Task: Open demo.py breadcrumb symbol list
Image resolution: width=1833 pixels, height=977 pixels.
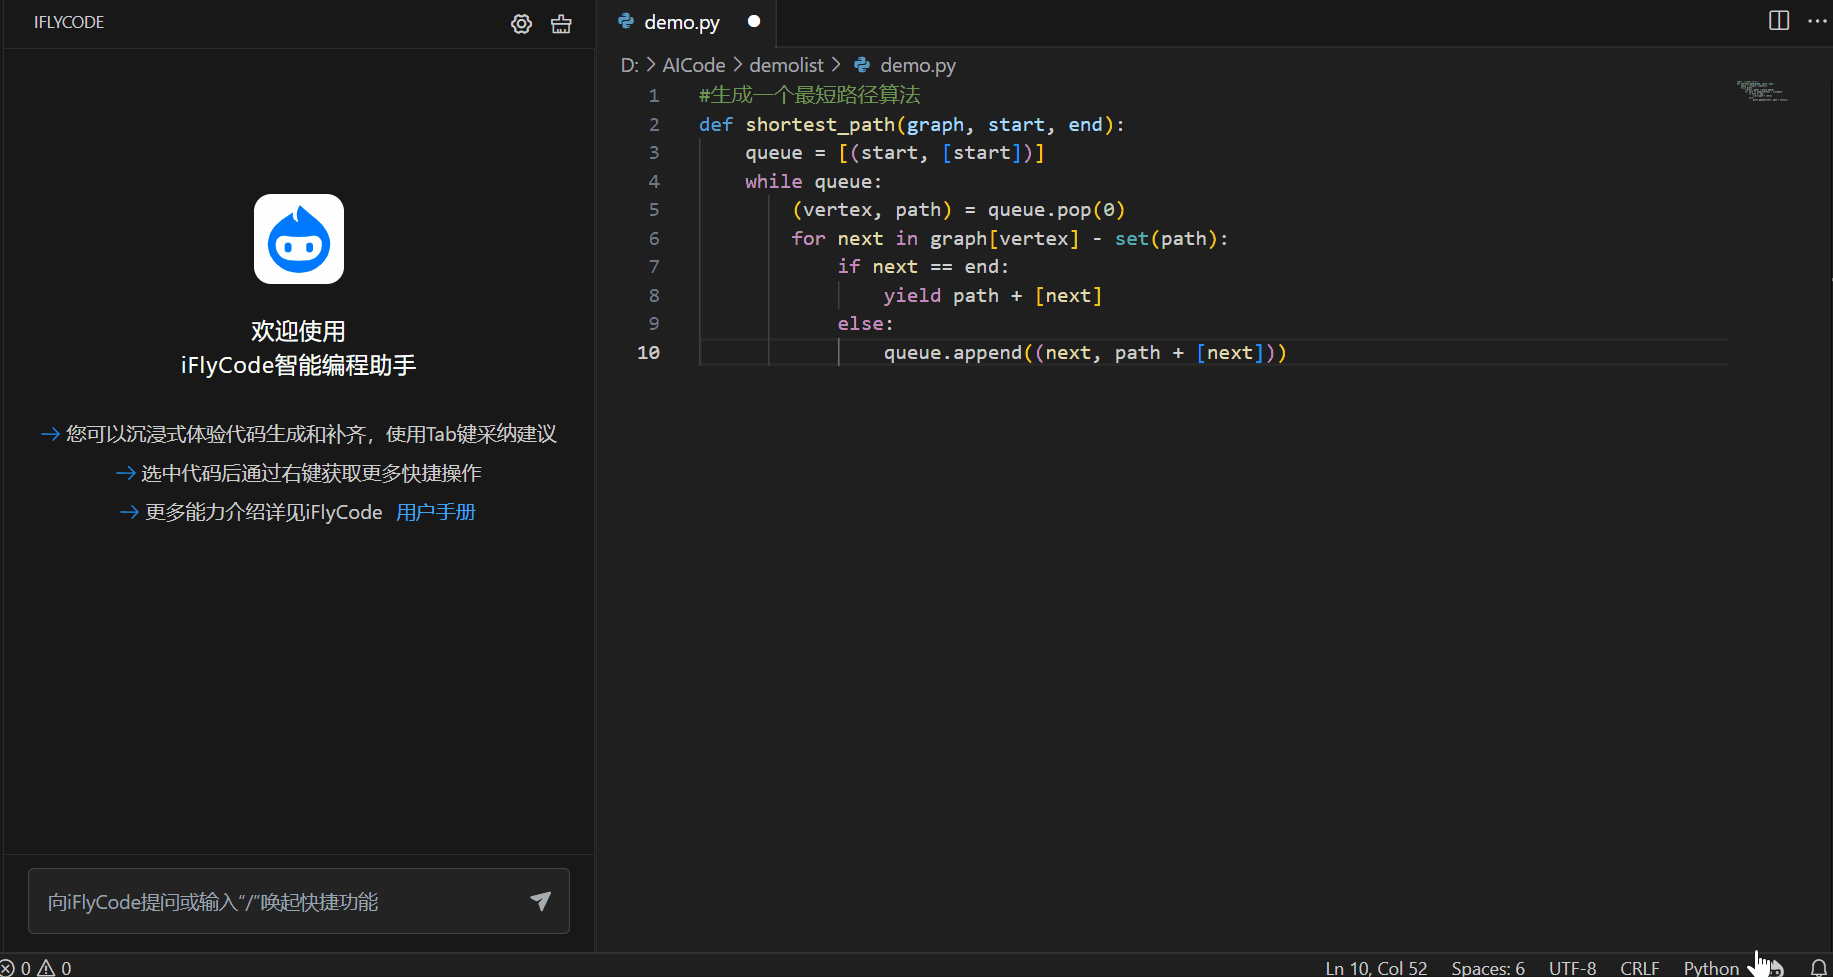Action: tap(918, 65)
